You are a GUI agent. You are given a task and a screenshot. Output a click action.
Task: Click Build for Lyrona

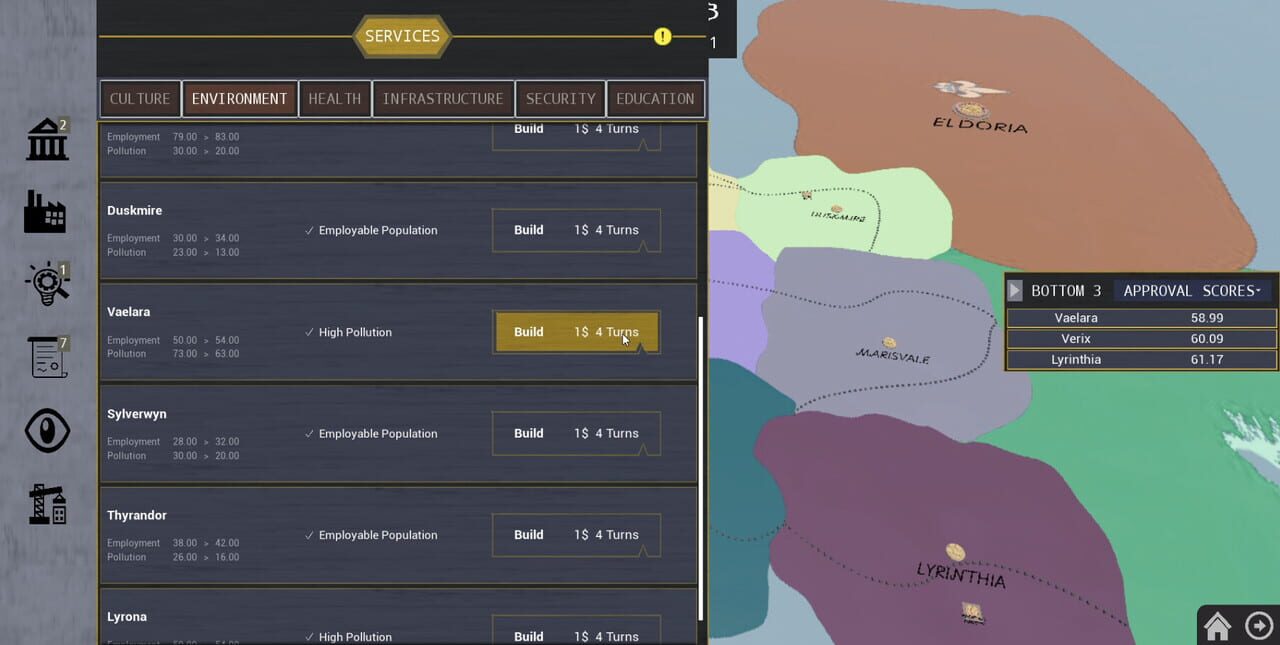576,635
